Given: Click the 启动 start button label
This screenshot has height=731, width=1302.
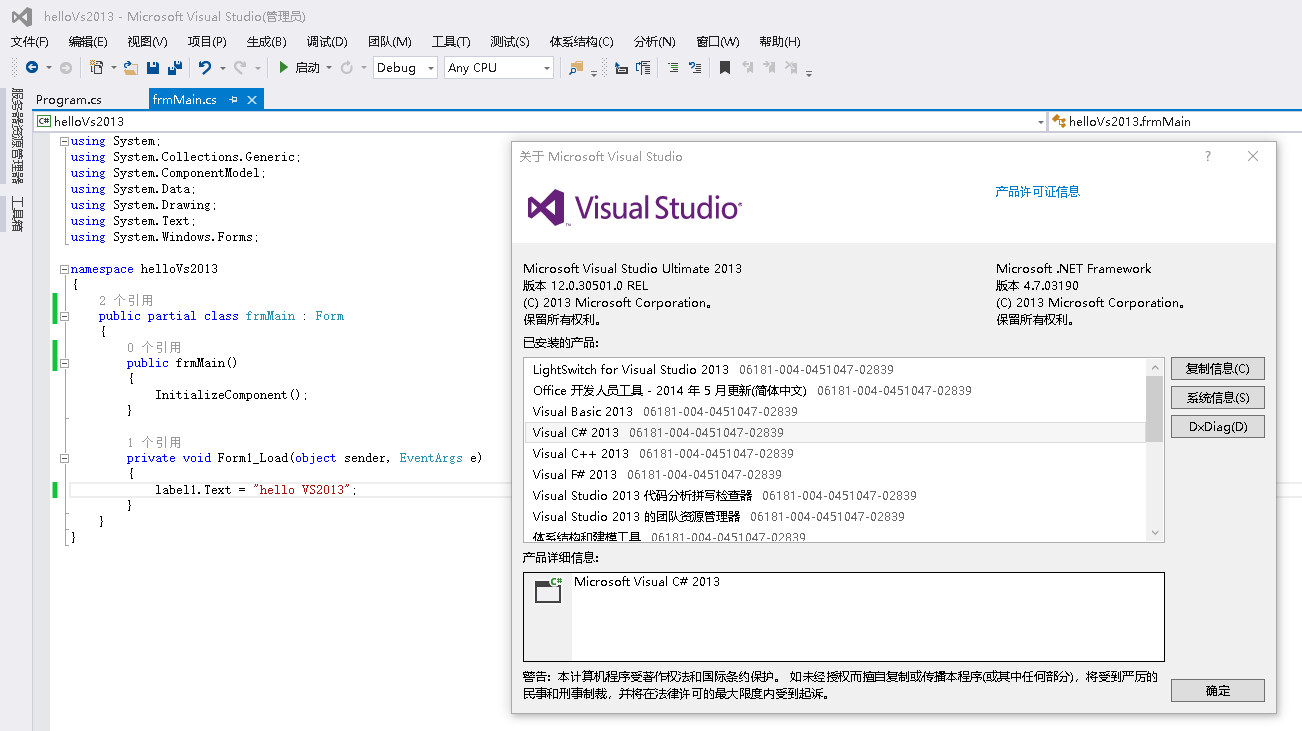Looking at the screenshot, I should 308,68.
